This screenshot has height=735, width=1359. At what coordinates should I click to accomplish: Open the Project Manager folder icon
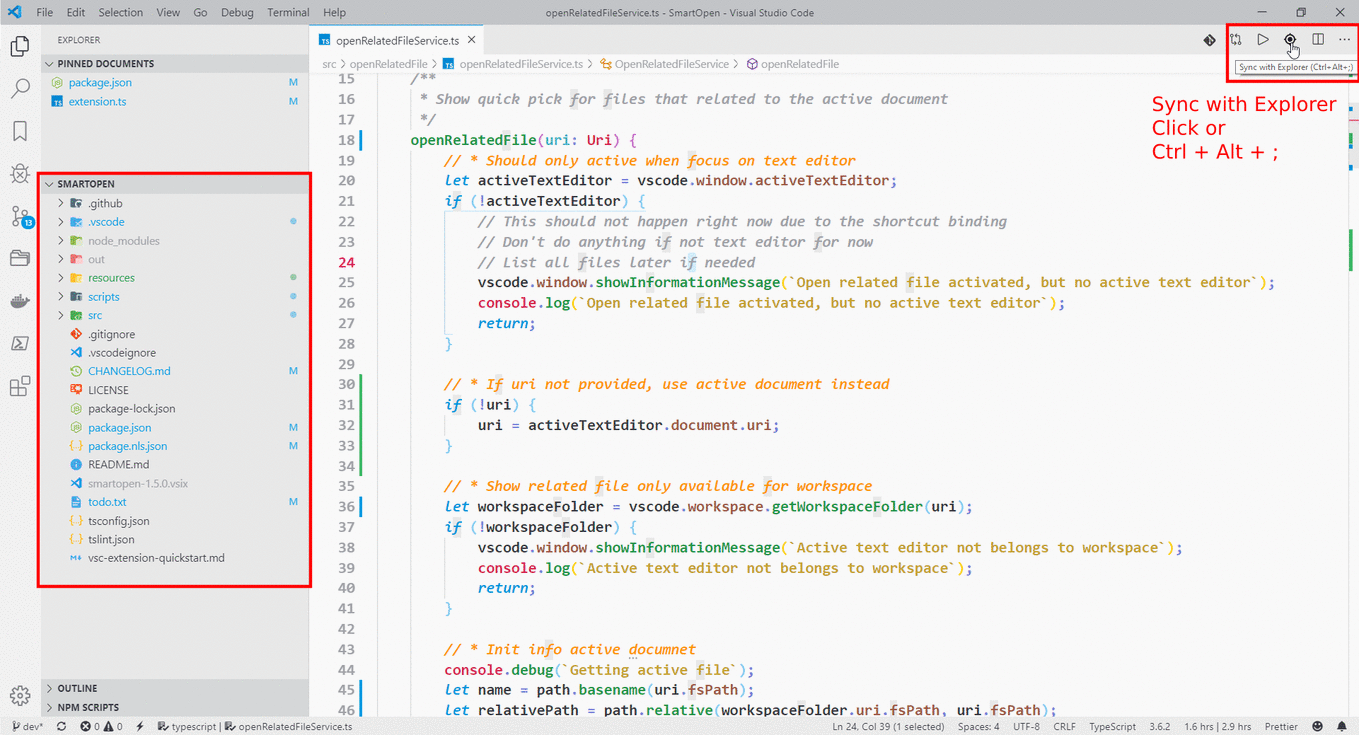[19, 259]
